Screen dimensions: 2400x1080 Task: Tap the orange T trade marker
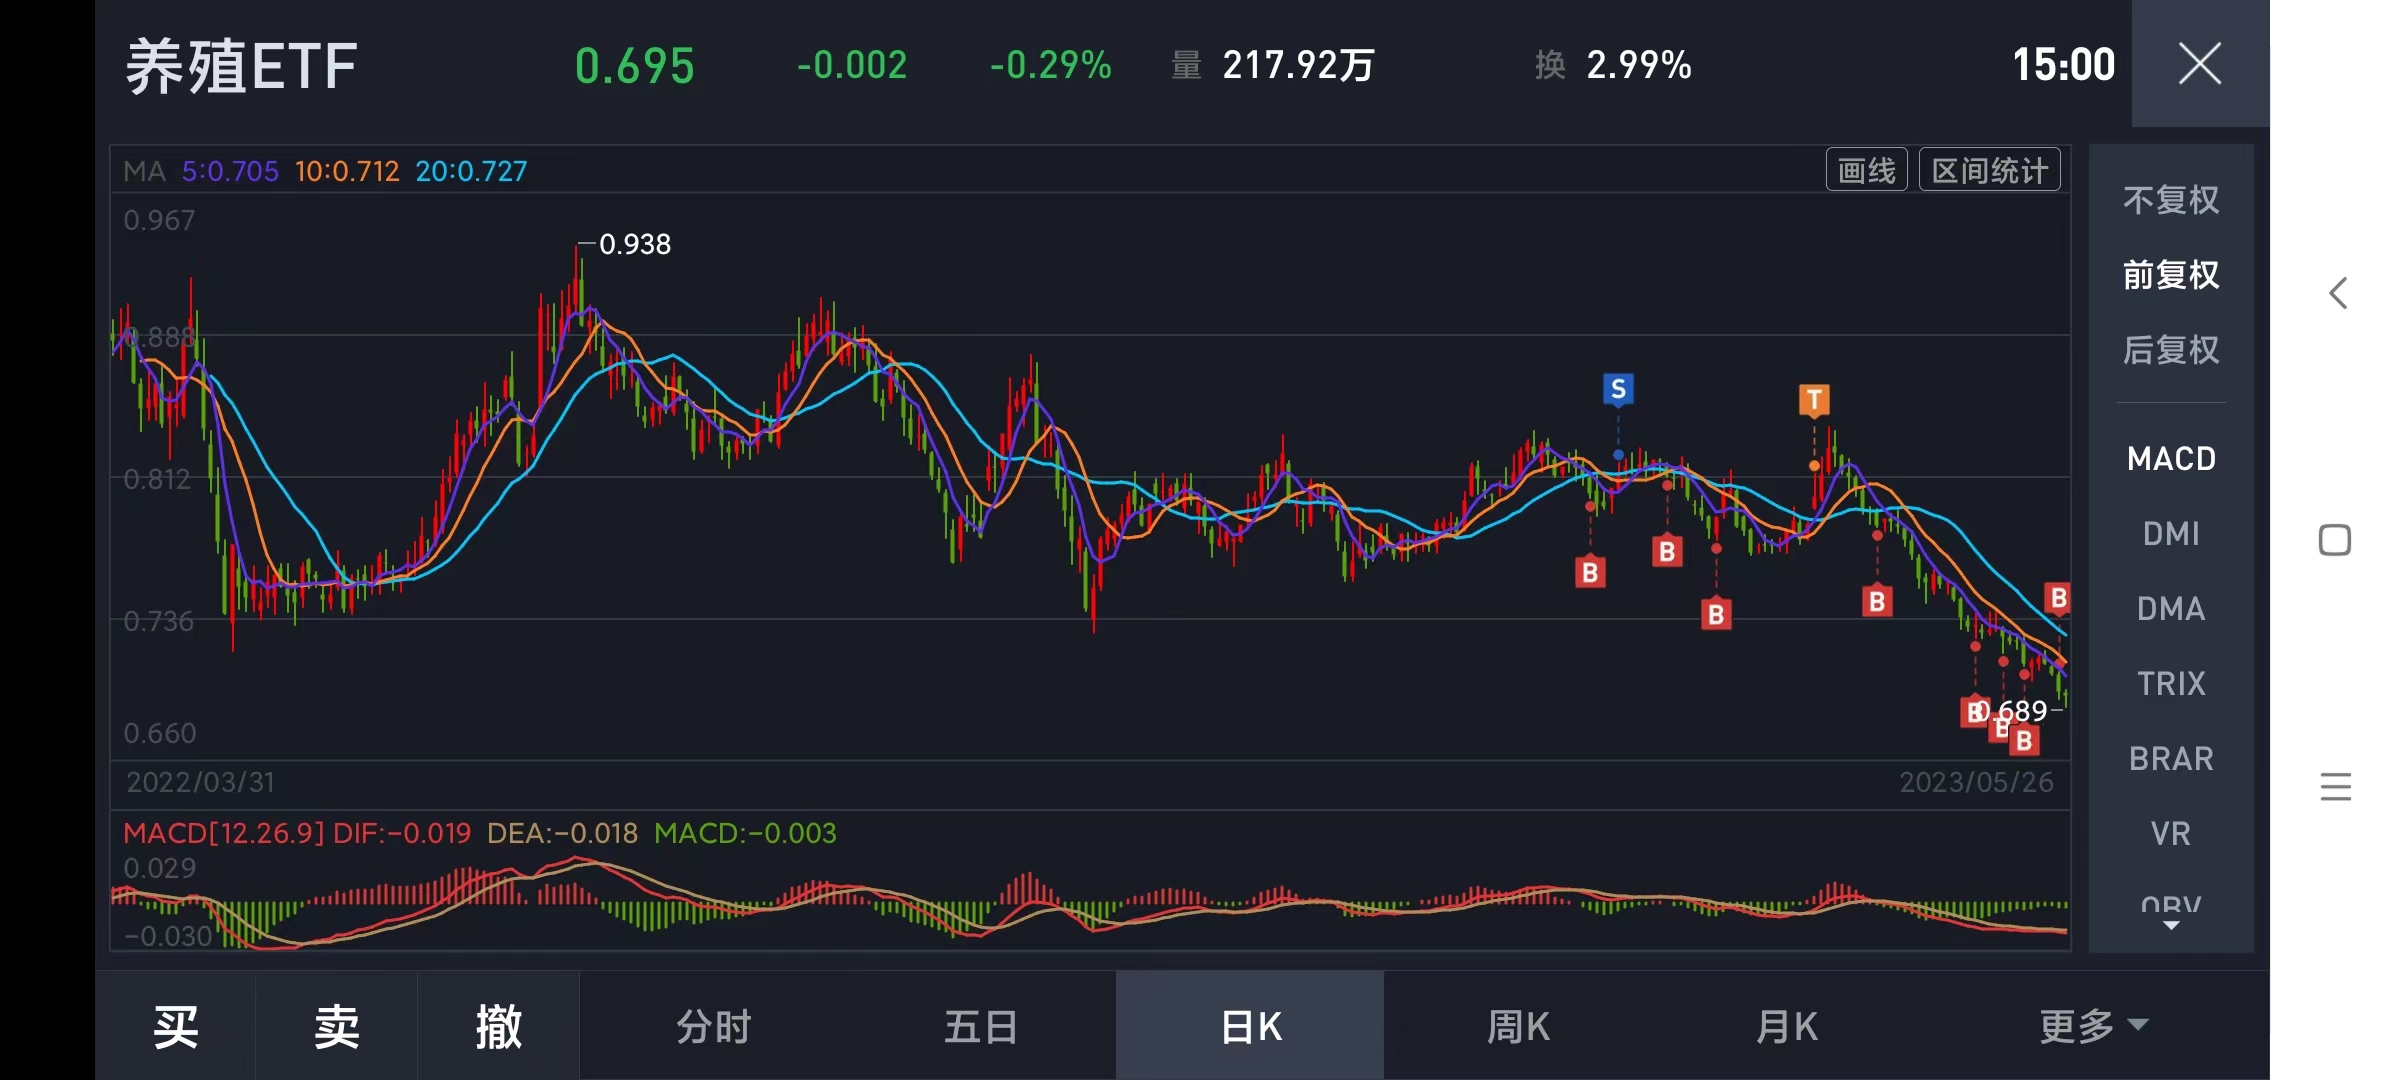(1814, 400)
